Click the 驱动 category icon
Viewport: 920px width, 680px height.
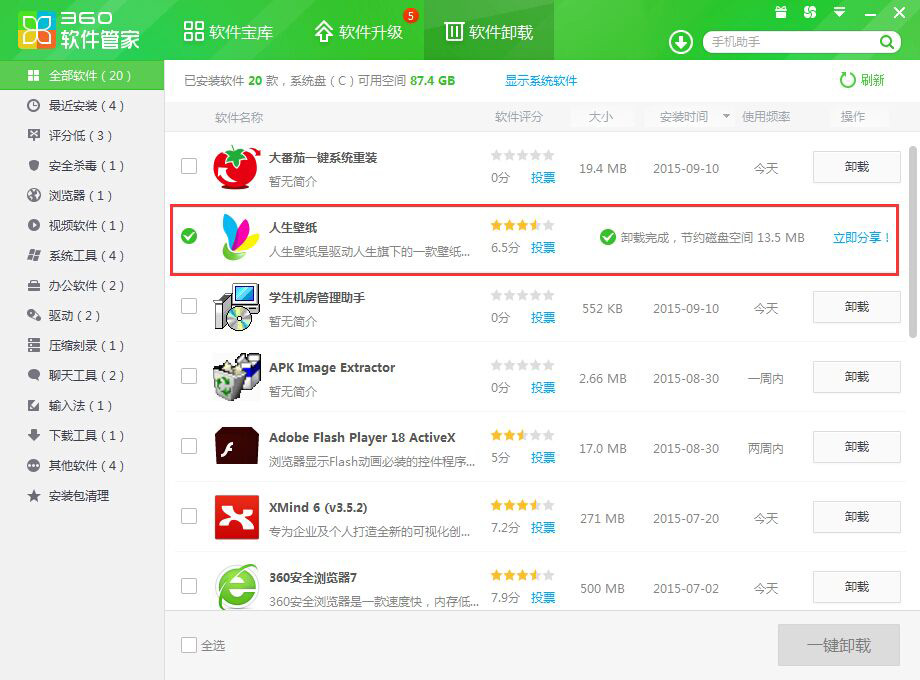point(34,316)
